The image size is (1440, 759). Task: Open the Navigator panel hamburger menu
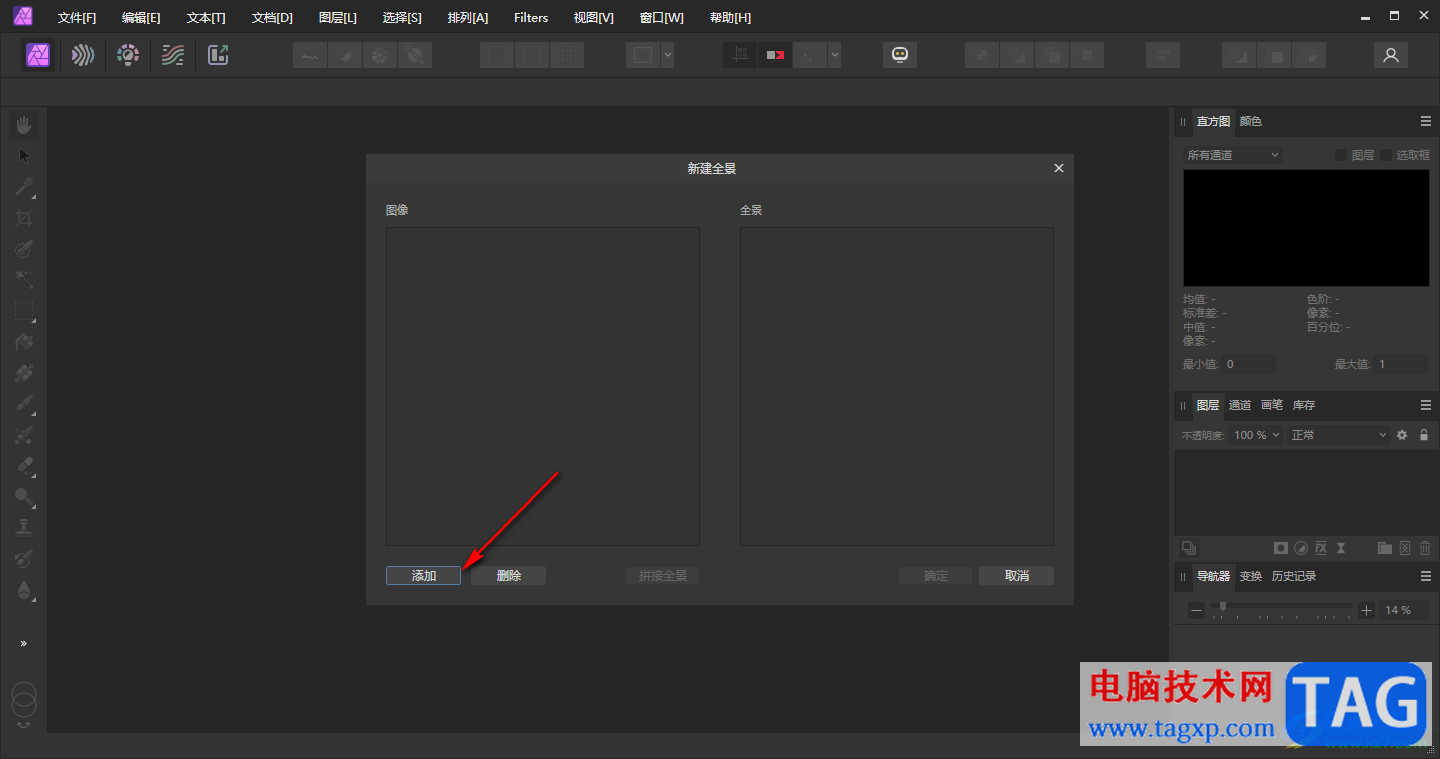[x=1426, y=576]
